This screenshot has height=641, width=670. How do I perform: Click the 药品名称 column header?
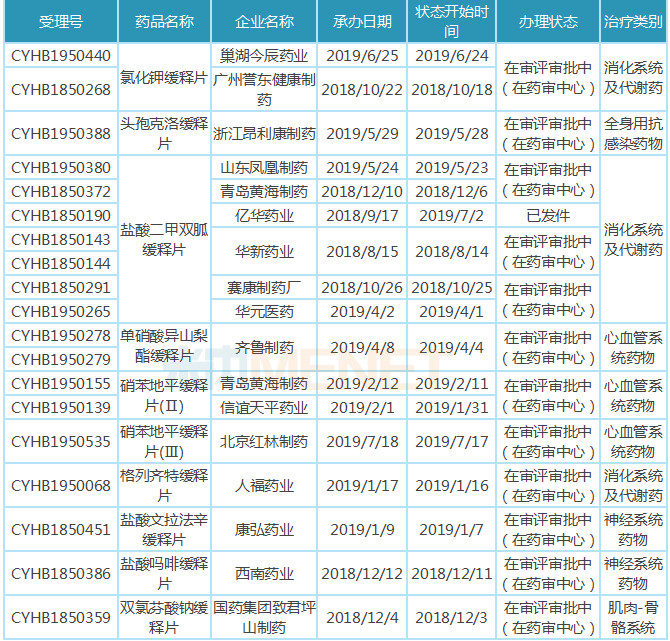(164, 21)
